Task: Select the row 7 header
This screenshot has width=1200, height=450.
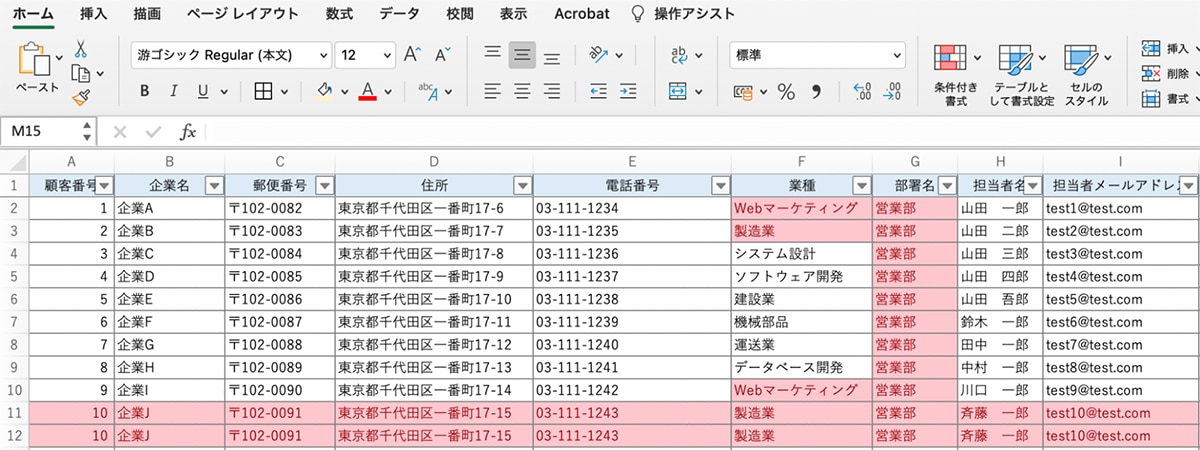Action: (x=15, y=322)
